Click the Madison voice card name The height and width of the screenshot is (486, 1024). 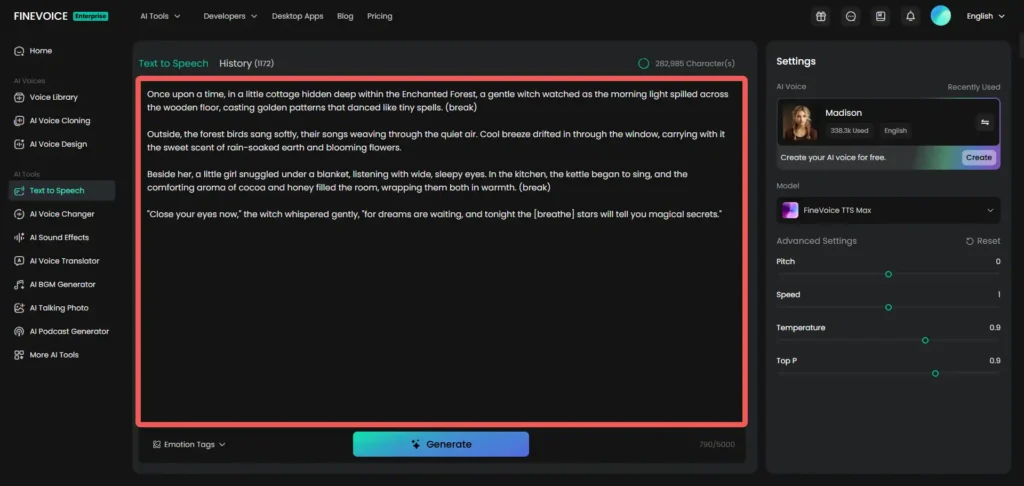(x=844, y=113)
